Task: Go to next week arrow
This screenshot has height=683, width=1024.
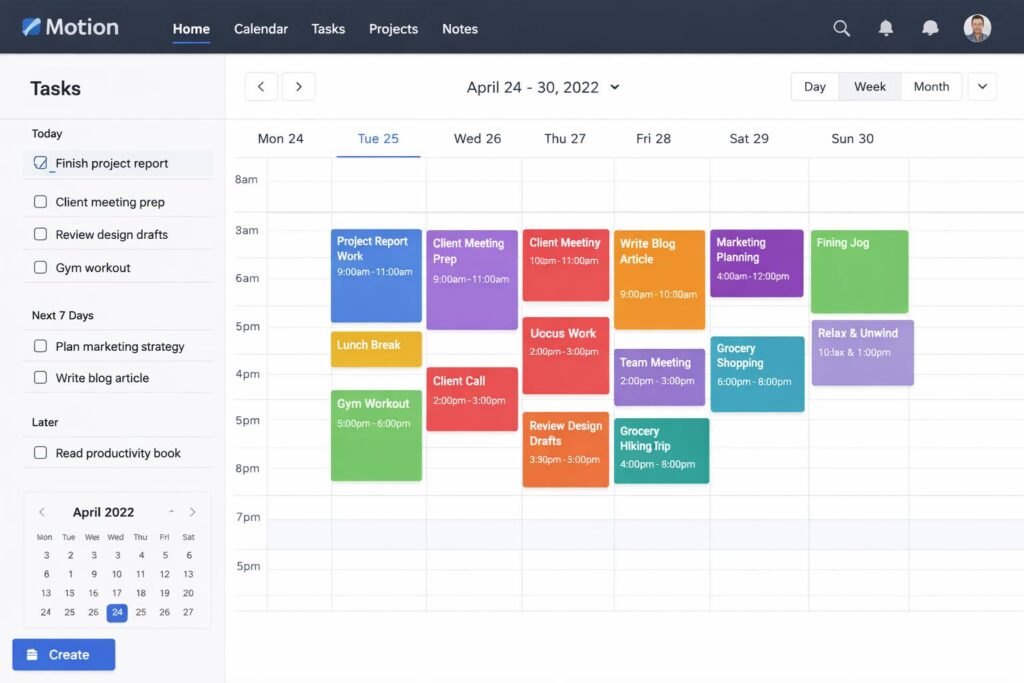Action: click(298, 87)
